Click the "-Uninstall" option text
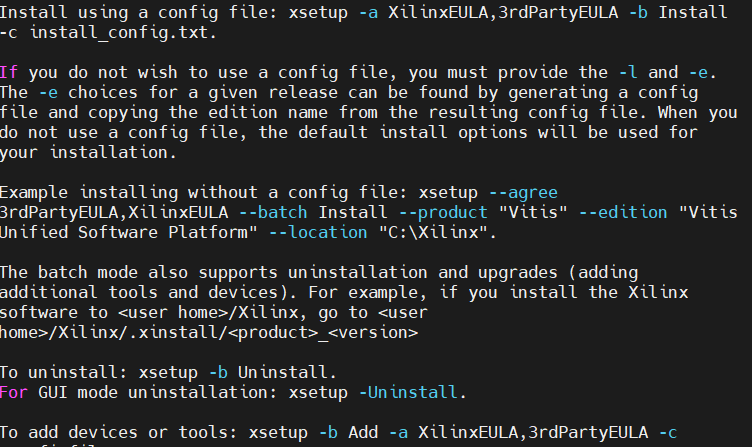 coord(408,392)
